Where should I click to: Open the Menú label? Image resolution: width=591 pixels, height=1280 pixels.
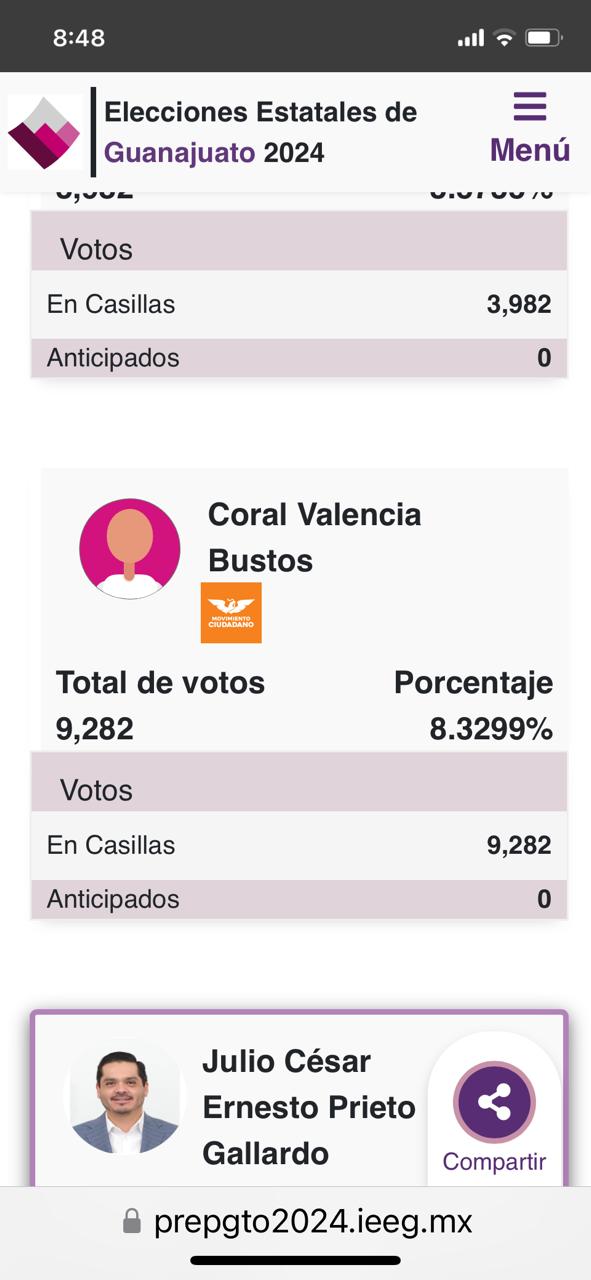530,150
